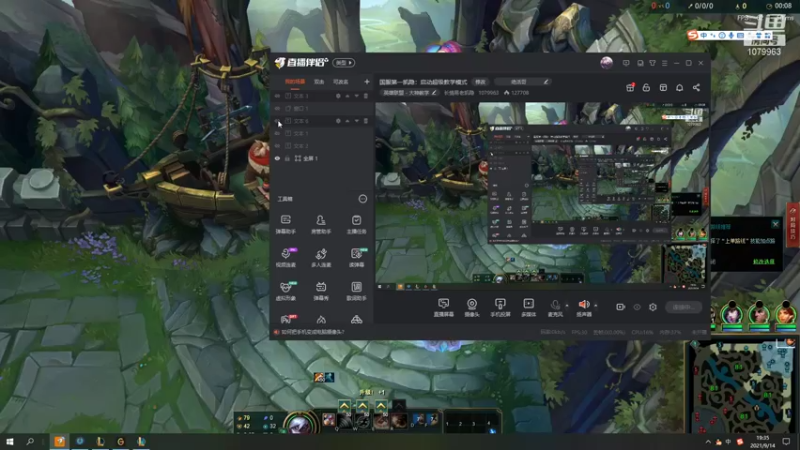Open the settings gear in bottom bar
This screenshot has height=450, width=800.
pyautogui.click(x=653, y=307)
